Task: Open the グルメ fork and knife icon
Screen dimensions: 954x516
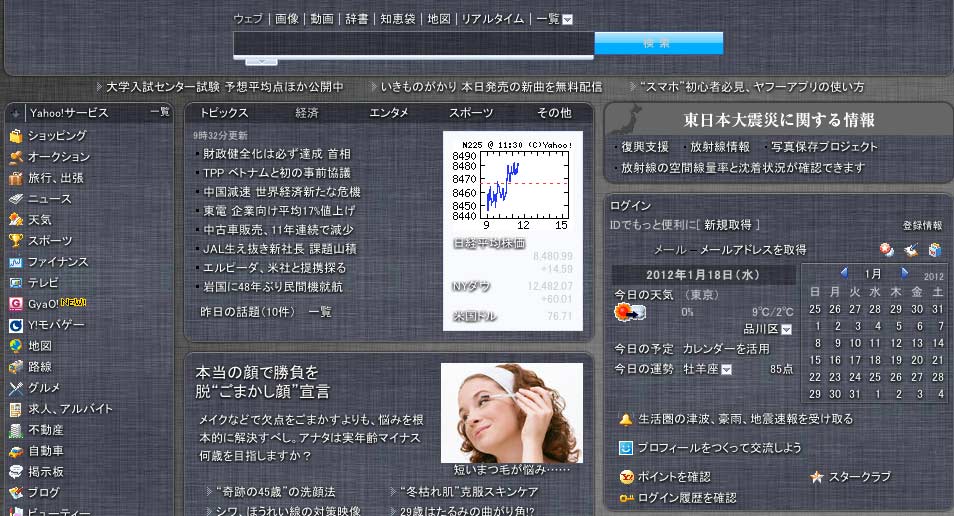Action: (15, 388)
